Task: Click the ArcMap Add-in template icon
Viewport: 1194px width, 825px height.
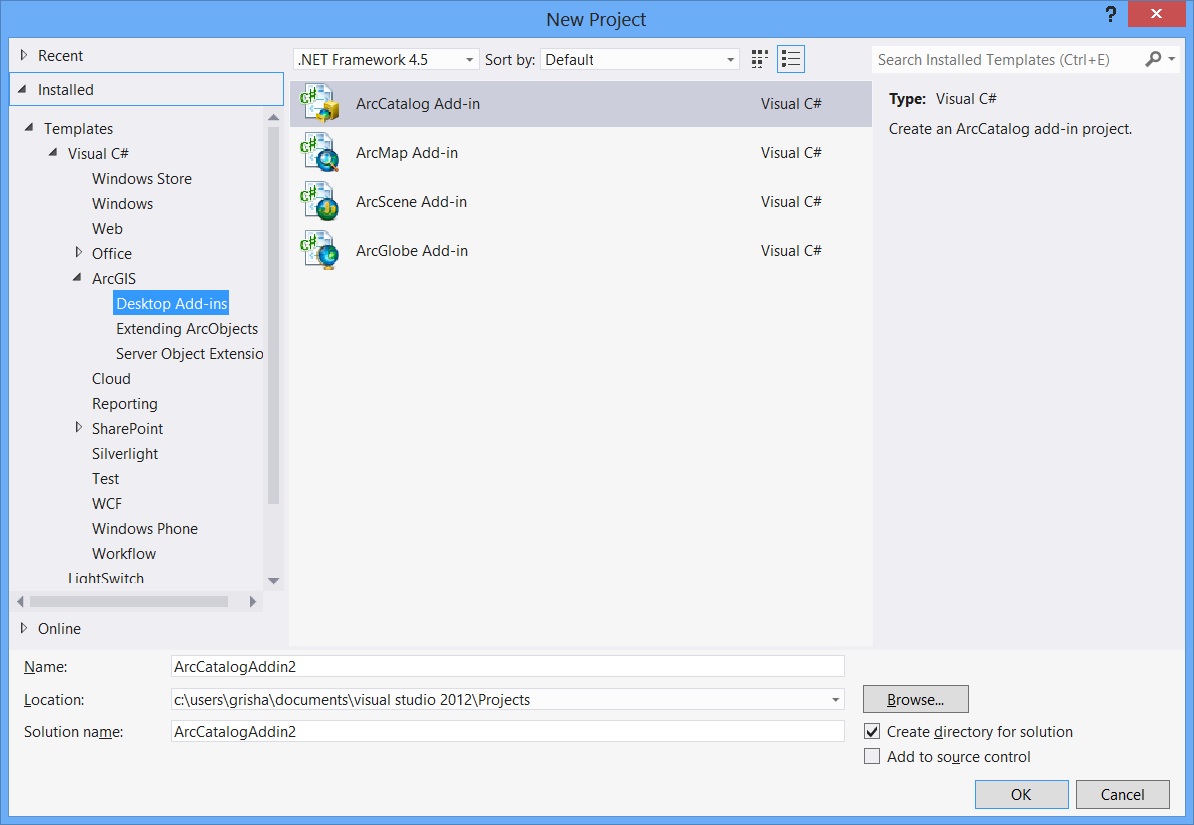Action: click(x=320, y=152)
